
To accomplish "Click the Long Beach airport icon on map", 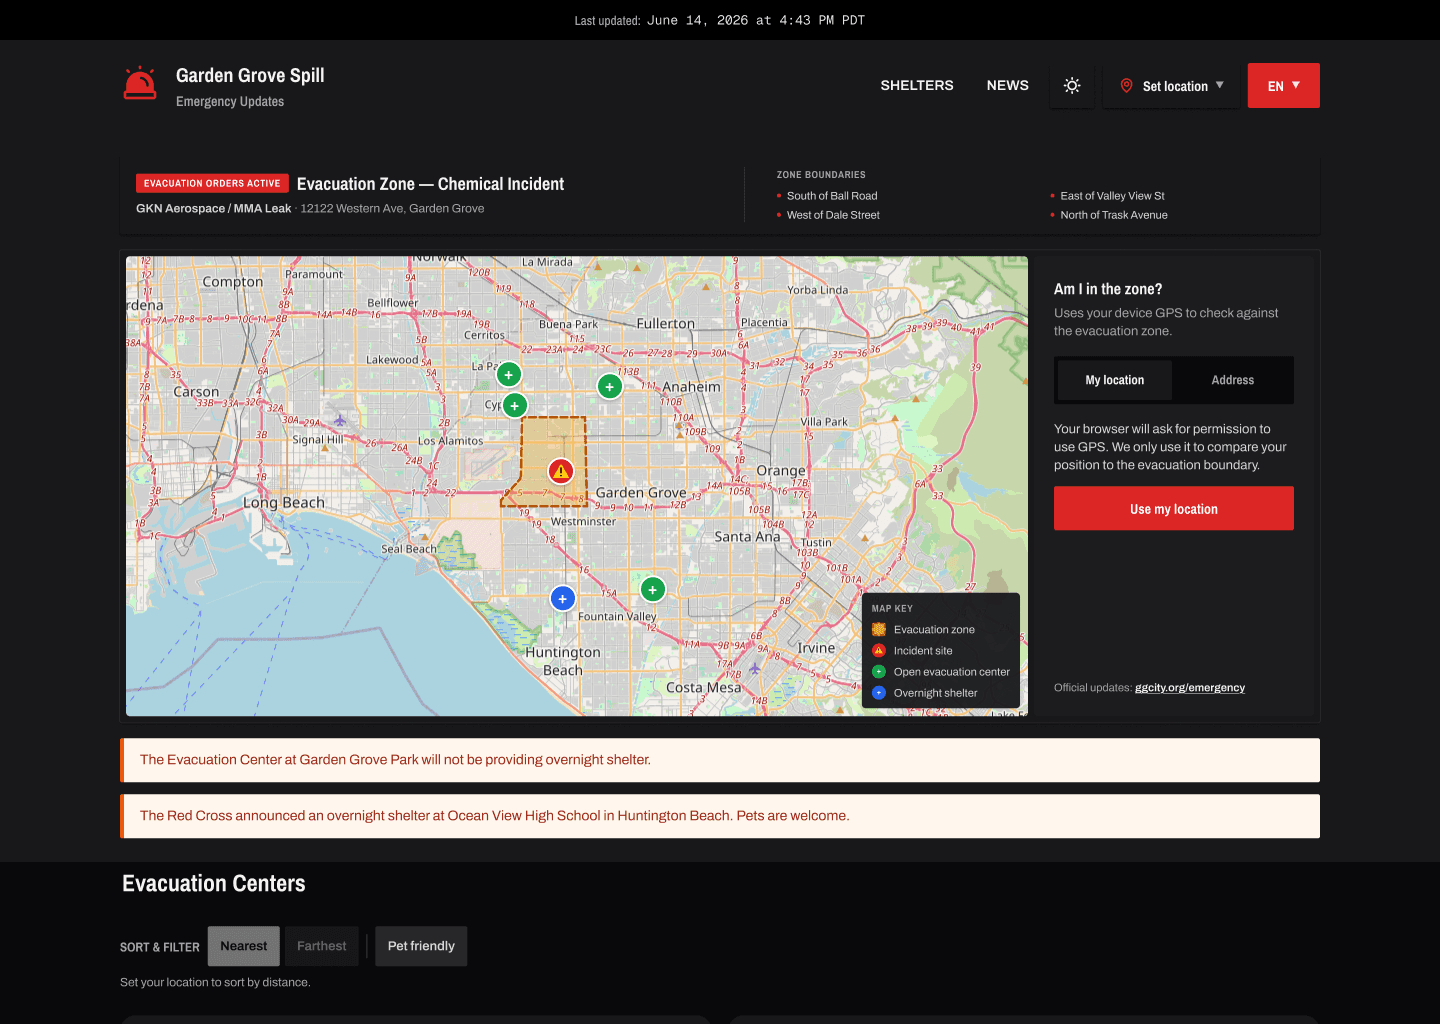I will [340, 420].
